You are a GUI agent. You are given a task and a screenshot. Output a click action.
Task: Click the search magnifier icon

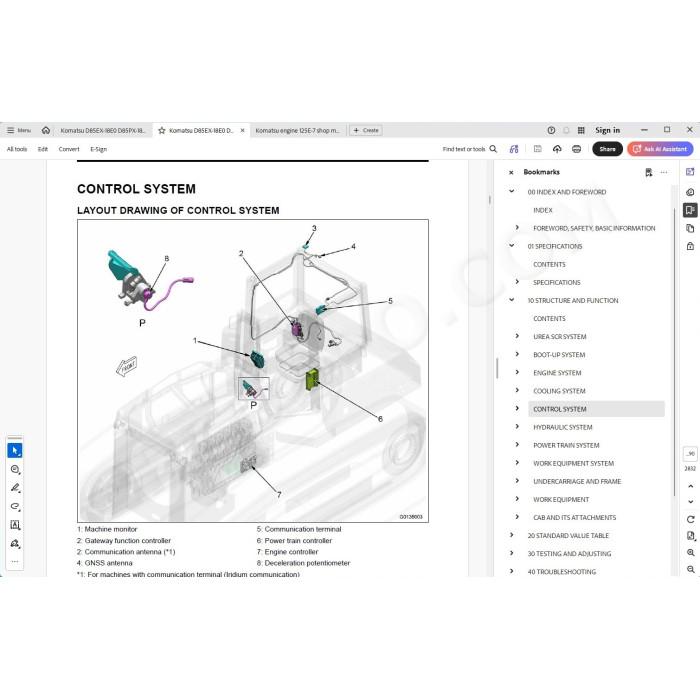[493, 149]
